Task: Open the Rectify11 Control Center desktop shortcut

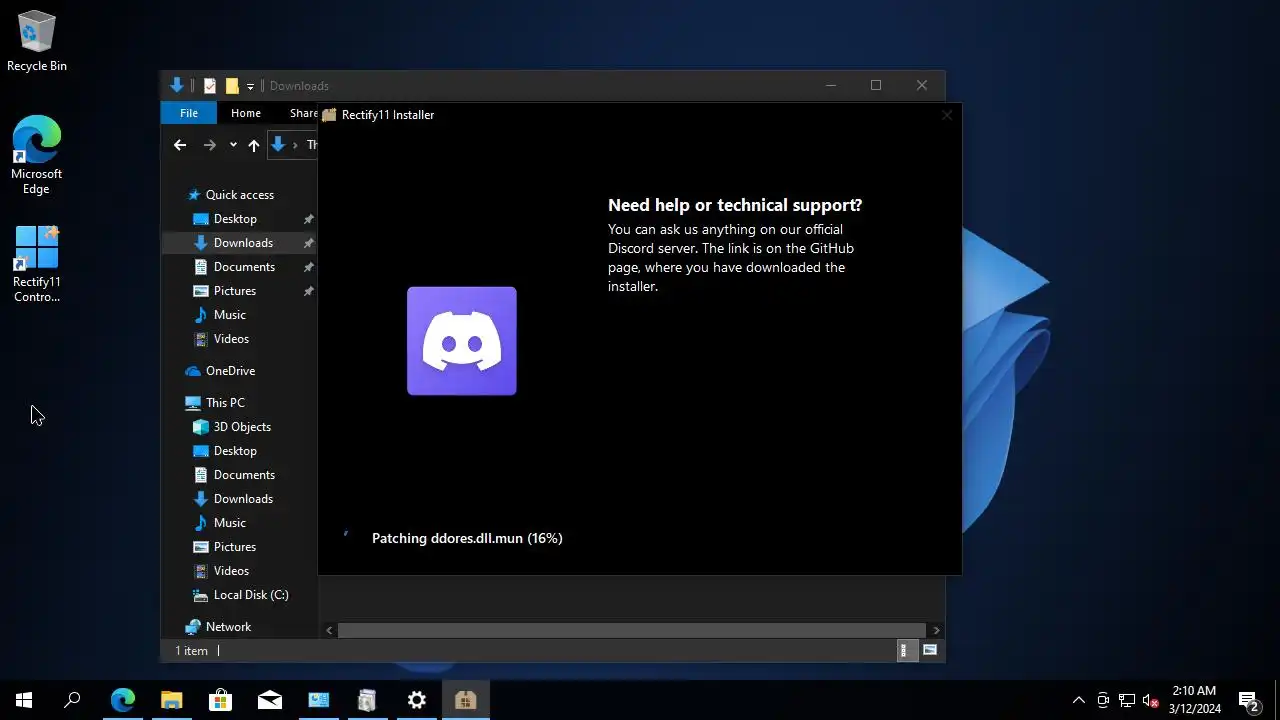Action: (37, 264)
